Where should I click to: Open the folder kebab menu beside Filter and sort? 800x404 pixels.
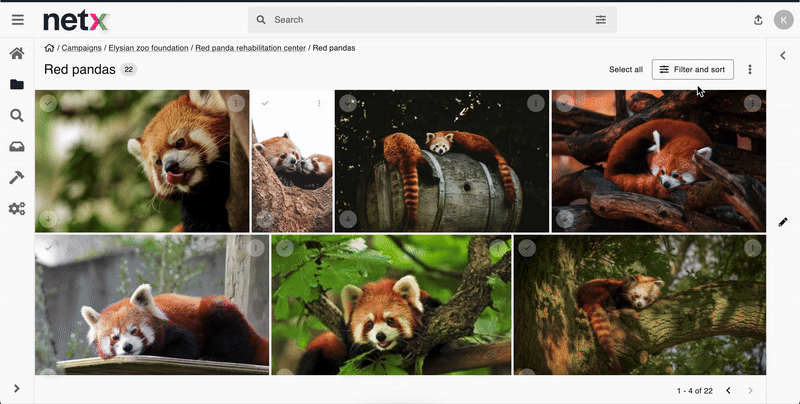point(750,70)
